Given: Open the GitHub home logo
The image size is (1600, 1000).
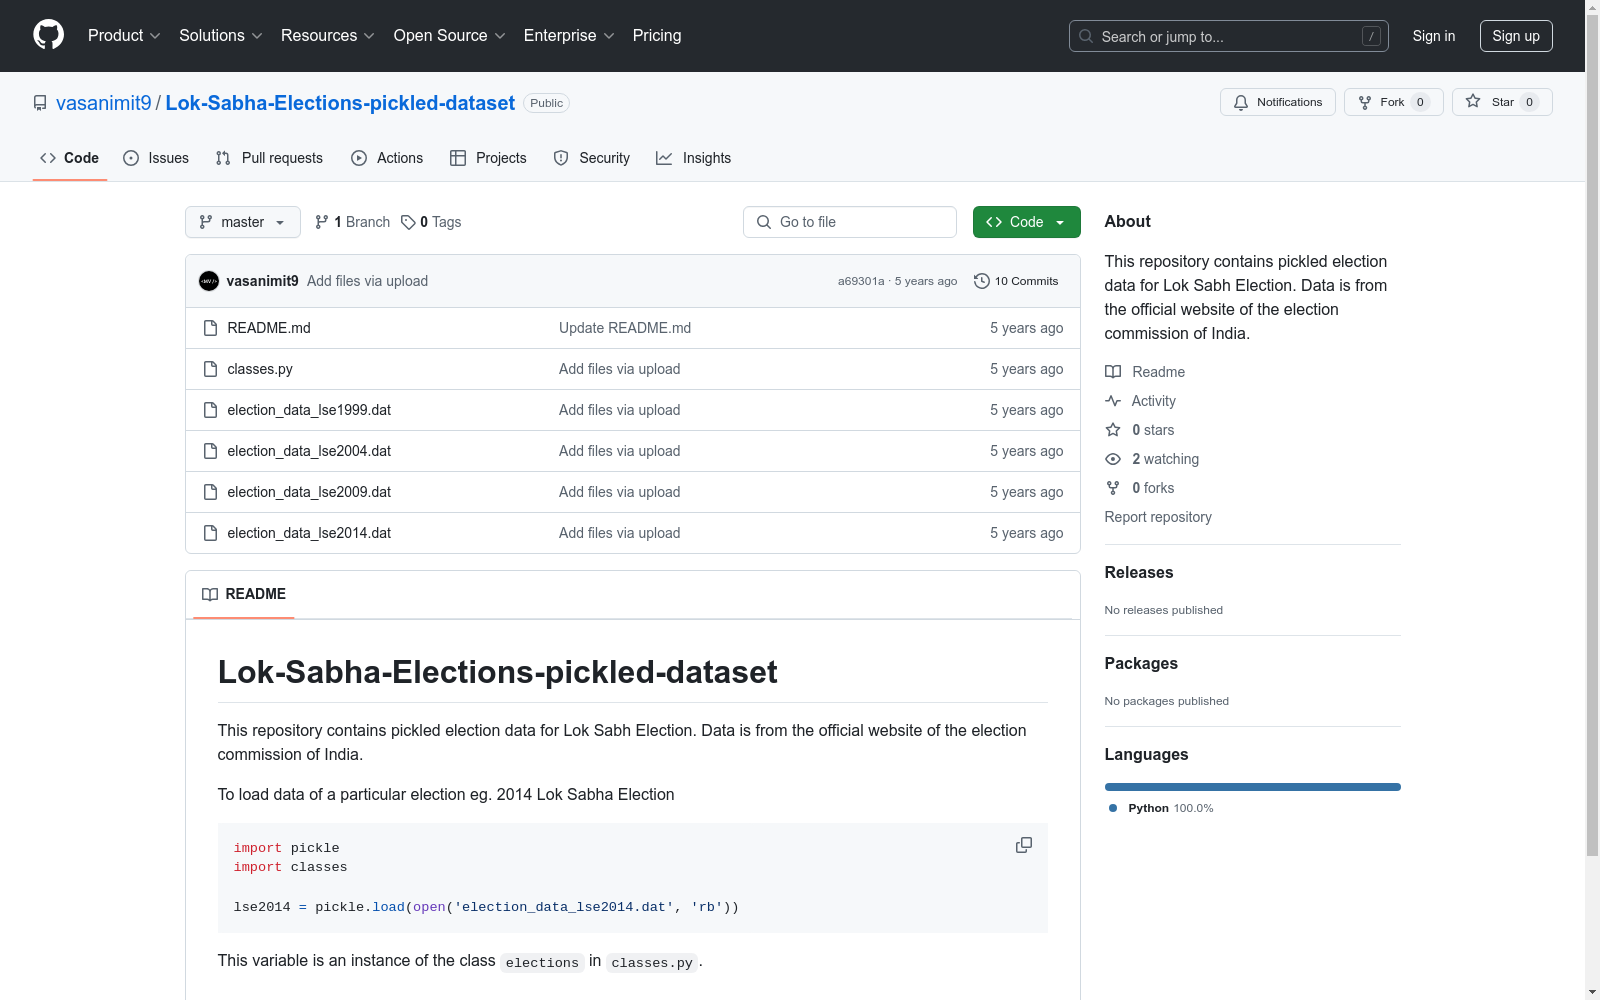Looking at the screenshot, I should point(48,35).
